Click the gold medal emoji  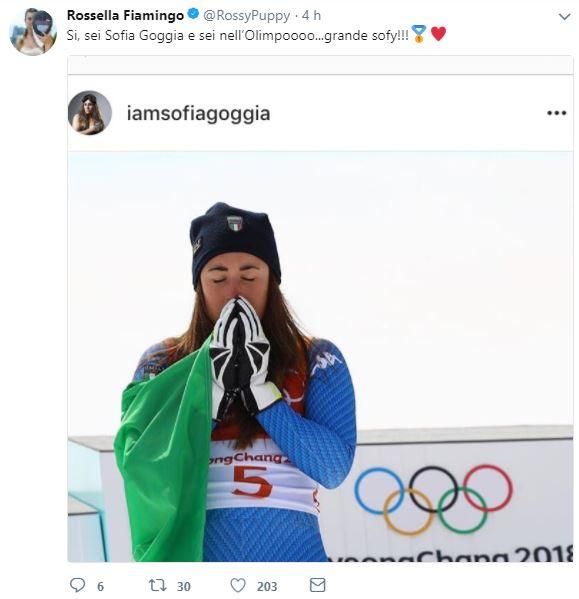pyautogui.click(x=419, y=34)
